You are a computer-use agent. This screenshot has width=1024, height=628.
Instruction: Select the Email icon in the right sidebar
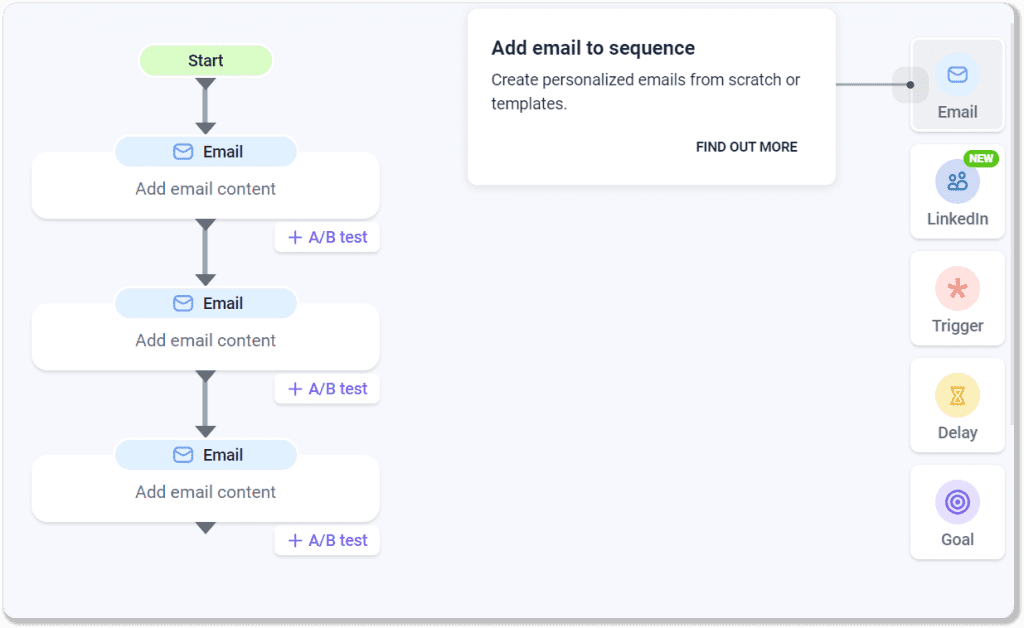[x=957, y=73]
